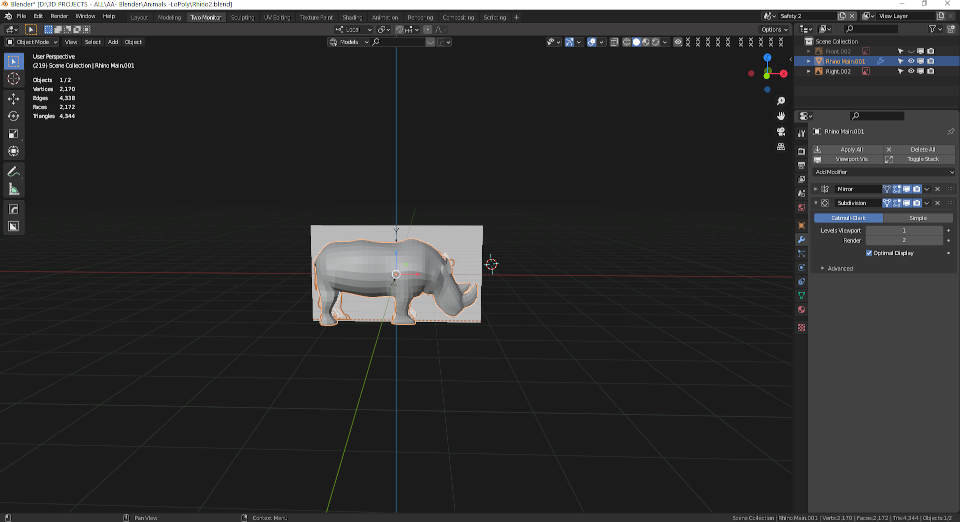The image size is (960, 522).
Task: Switch to the Shading workspace tab
Action: [x=352, y=18]
